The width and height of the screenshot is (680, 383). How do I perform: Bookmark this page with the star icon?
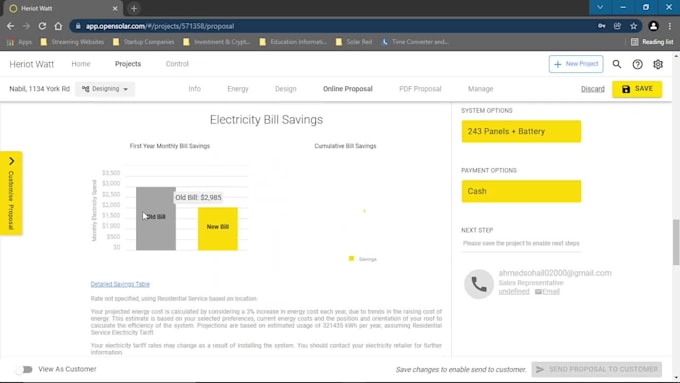click(x=634, y=26)
